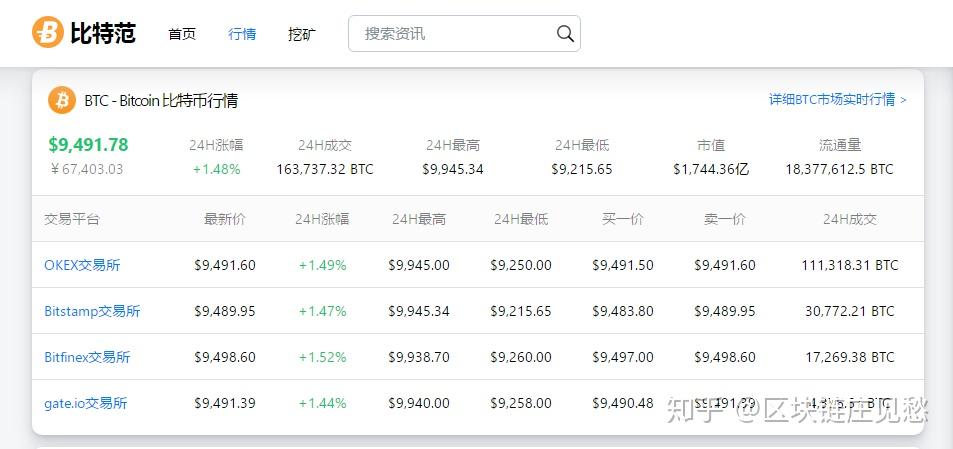Click the $9,945.34 summary 24H high
Image resolution: width=953 pixels, height=449 pixels.
pyautogui.click(x=453, y=170)
